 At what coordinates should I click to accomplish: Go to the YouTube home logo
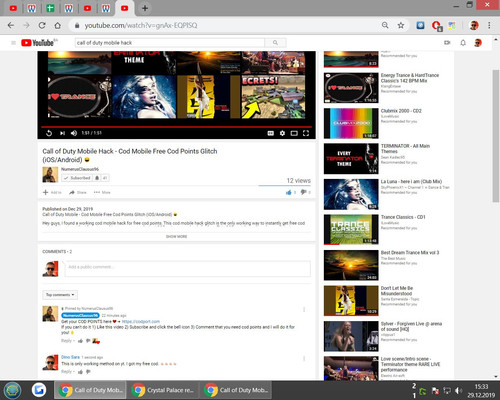37,43
